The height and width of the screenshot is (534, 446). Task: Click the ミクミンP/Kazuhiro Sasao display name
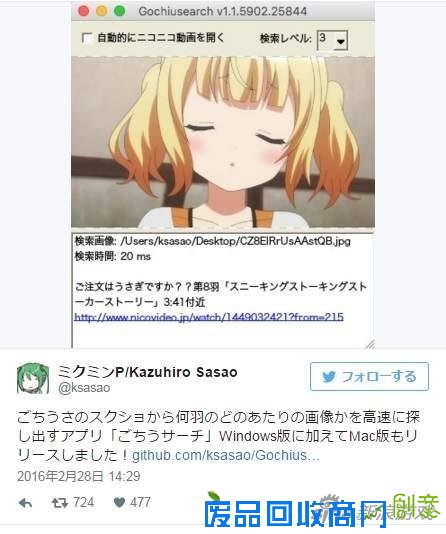coord(147,372)
